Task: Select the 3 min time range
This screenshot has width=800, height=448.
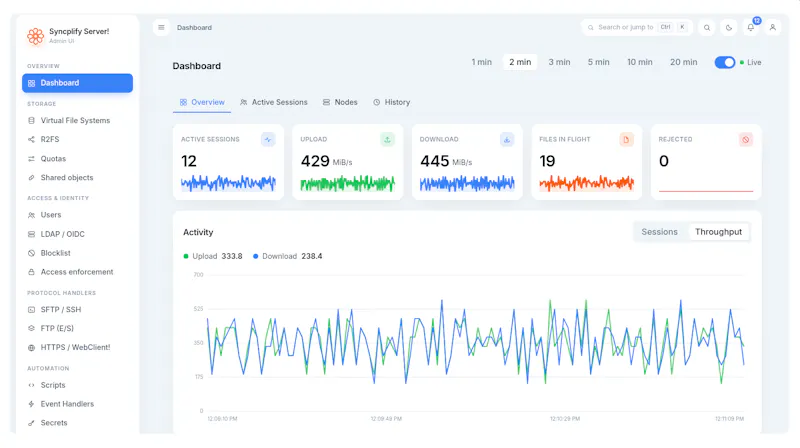Action: tap(559, 62)
